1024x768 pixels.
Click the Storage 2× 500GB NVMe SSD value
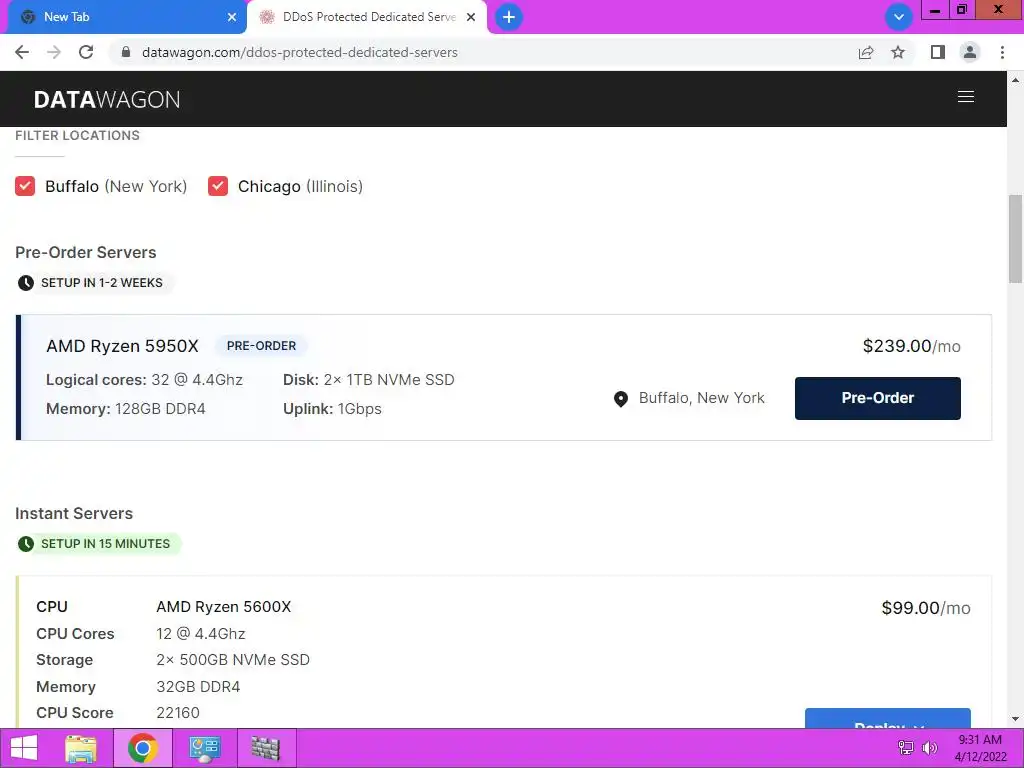click(x=232, y=660)
